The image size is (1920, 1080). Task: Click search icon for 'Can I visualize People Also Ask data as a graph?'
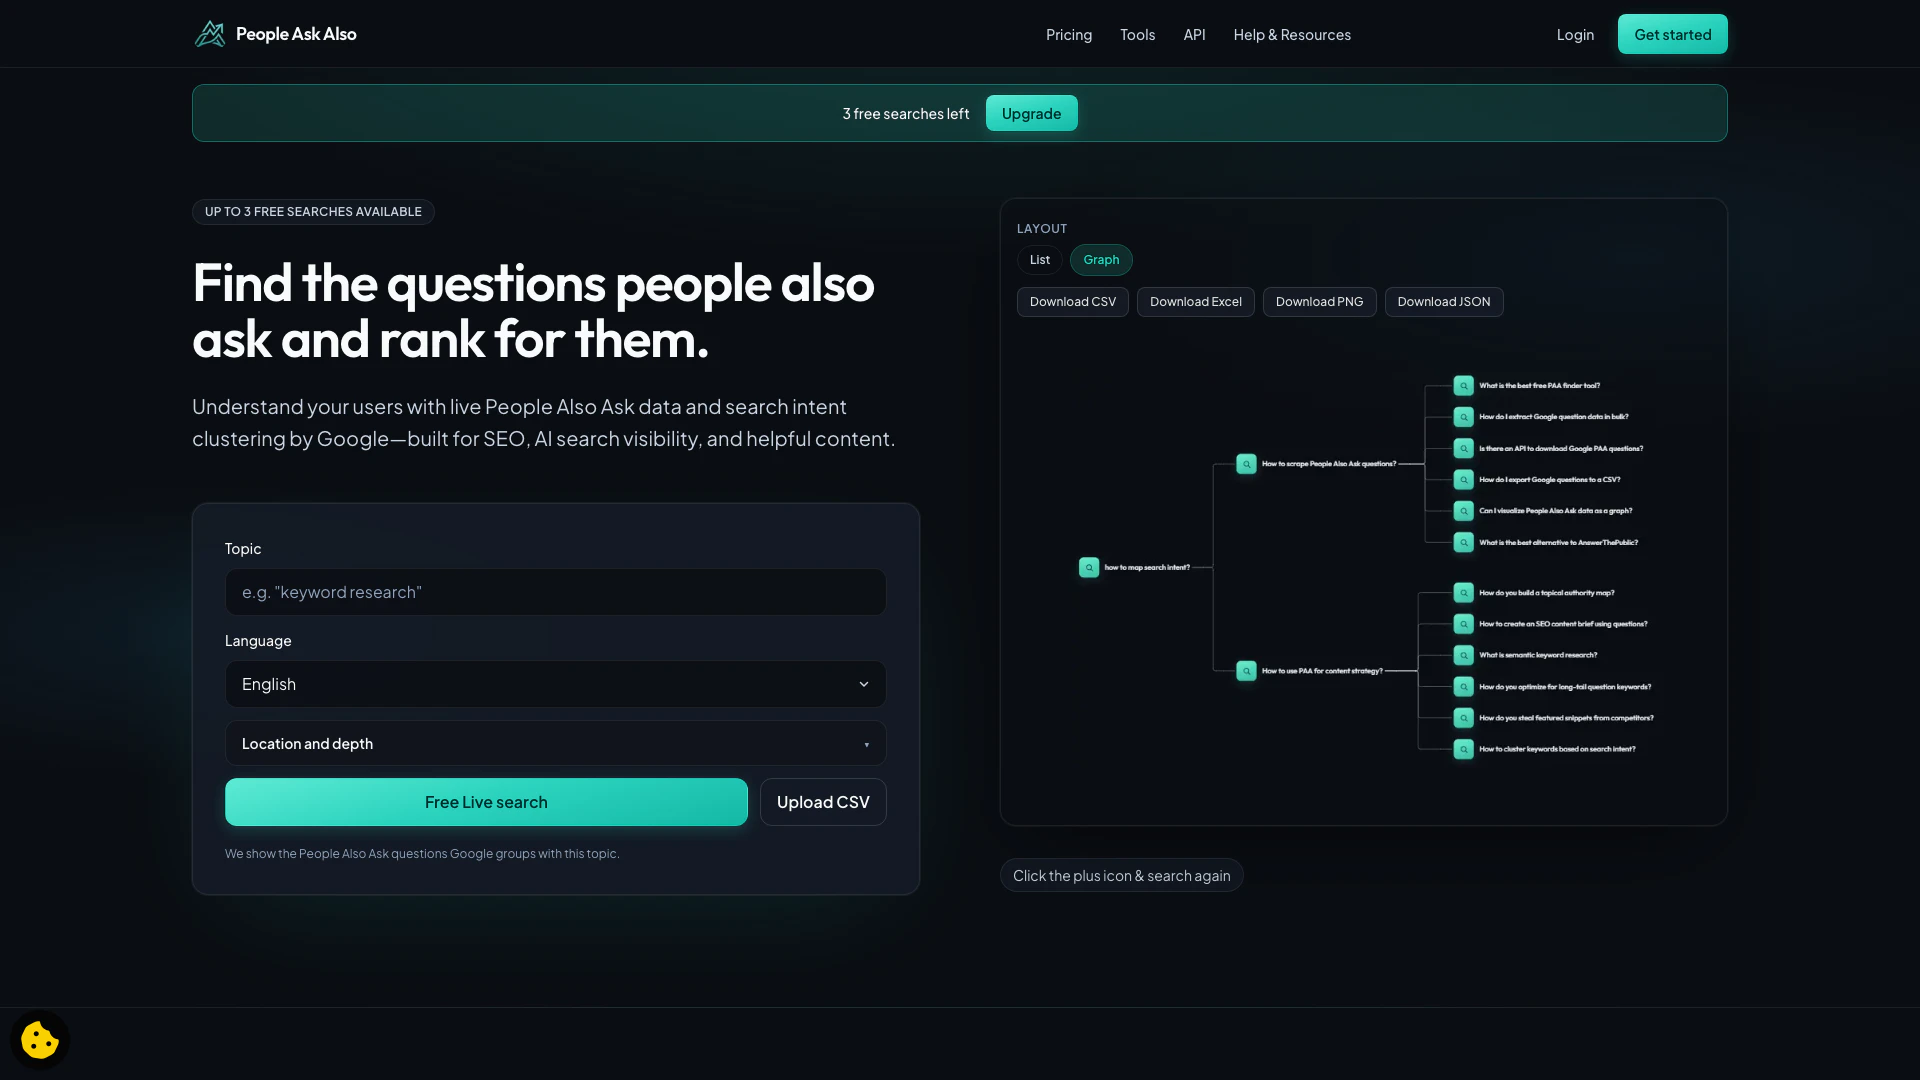[1463, 511]
